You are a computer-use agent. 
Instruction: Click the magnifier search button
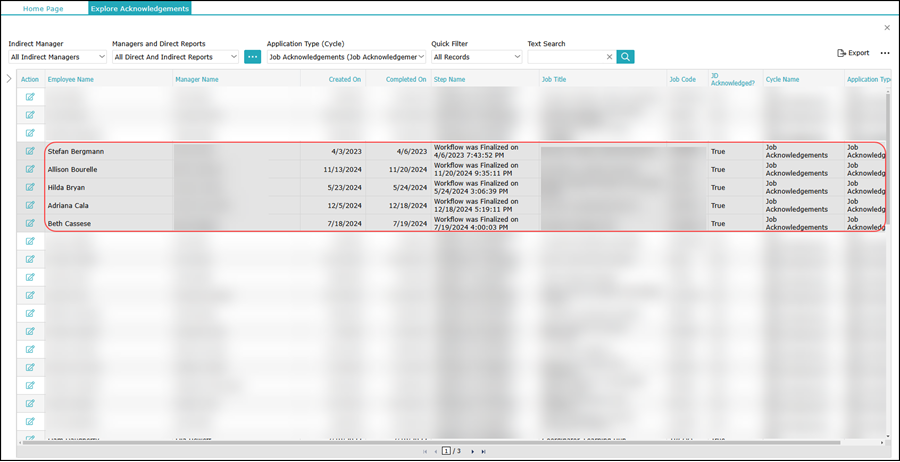click(x=625, y=57)
